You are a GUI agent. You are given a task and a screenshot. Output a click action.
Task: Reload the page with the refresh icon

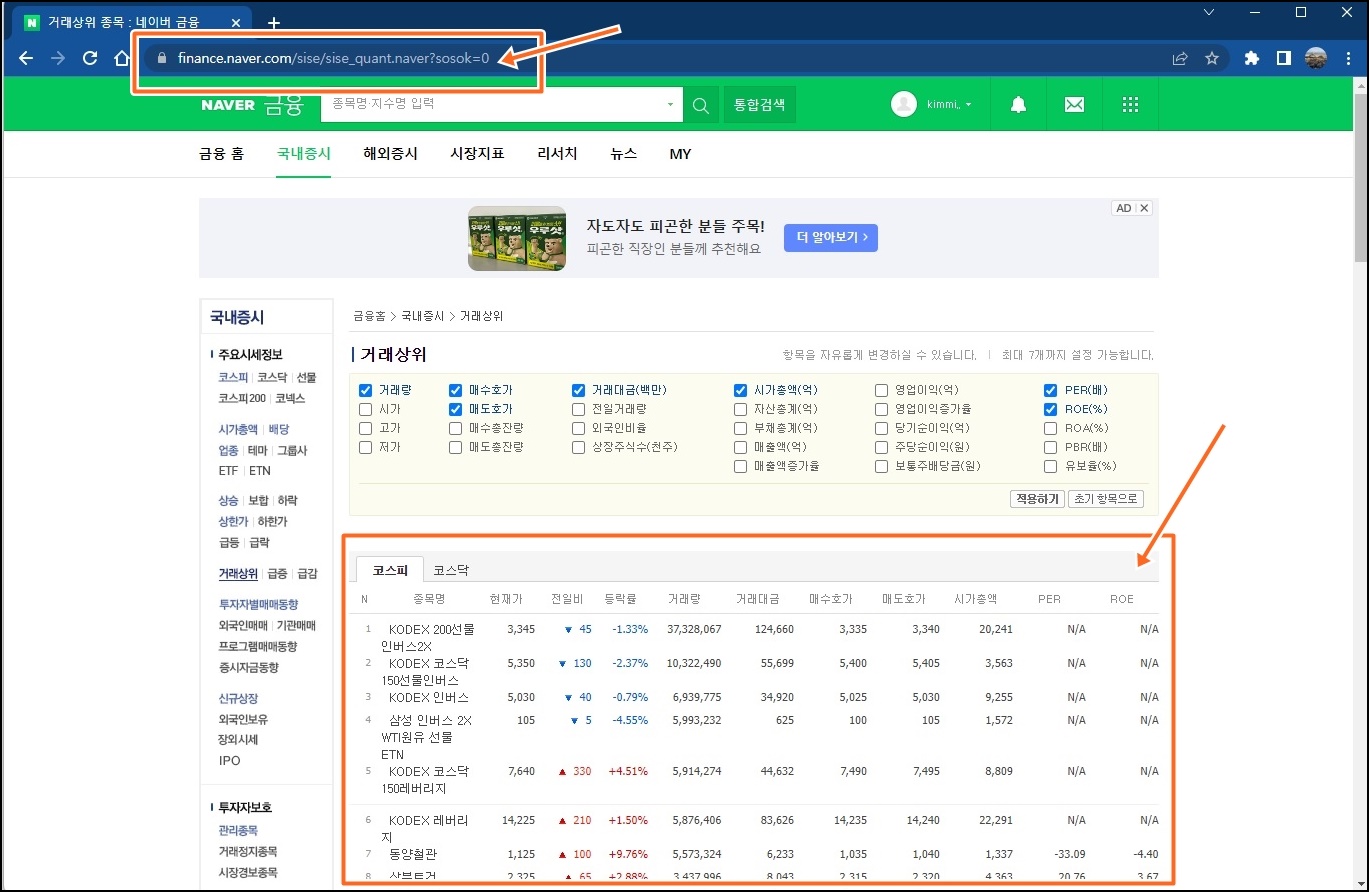click(90, 58)
